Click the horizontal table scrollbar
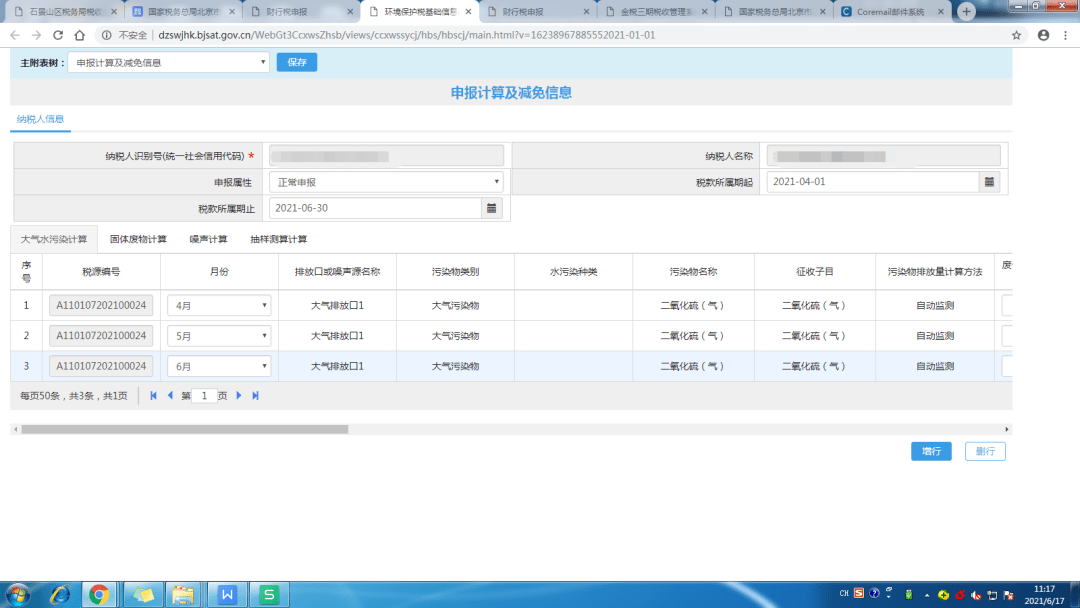 (x=185, y=429)
